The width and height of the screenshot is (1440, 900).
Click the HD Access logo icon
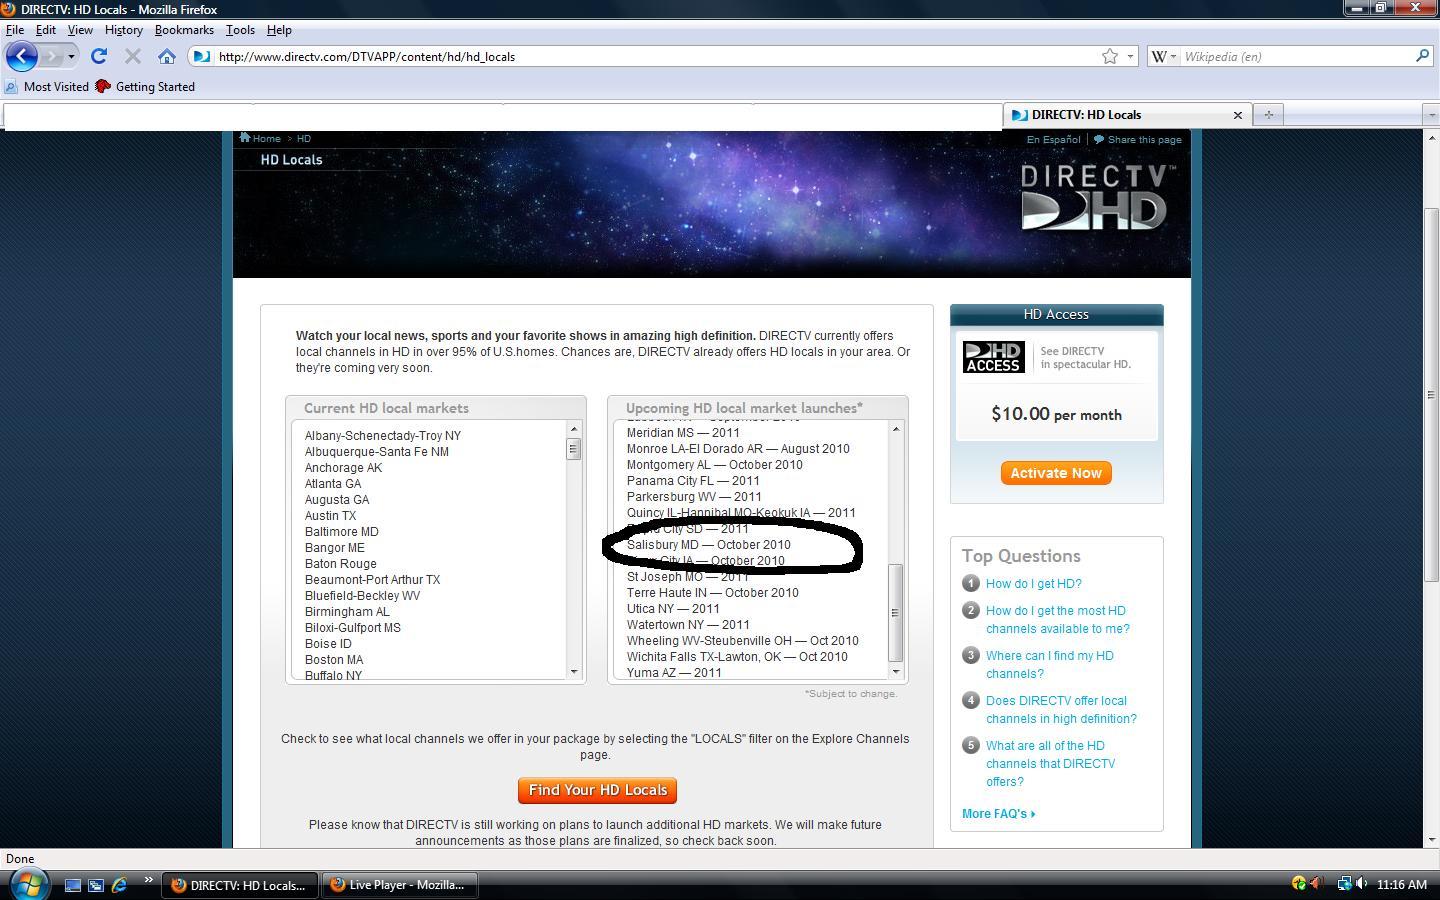[993, 357]
